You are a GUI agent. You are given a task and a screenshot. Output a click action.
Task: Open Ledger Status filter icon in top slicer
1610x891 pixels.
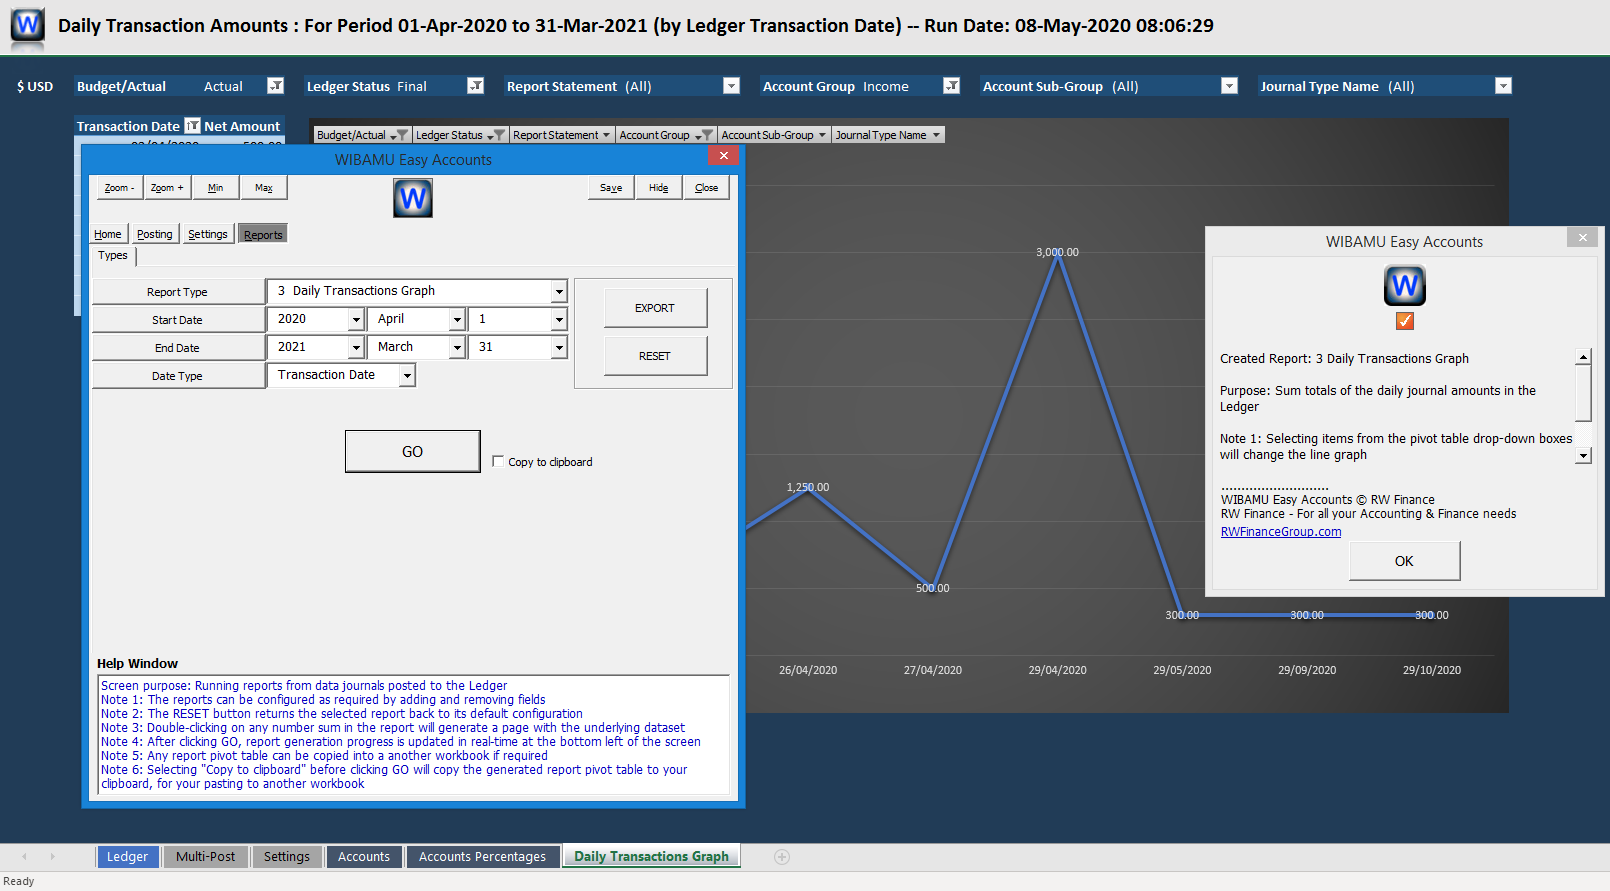pyautogui.click(x=476, y=86)
